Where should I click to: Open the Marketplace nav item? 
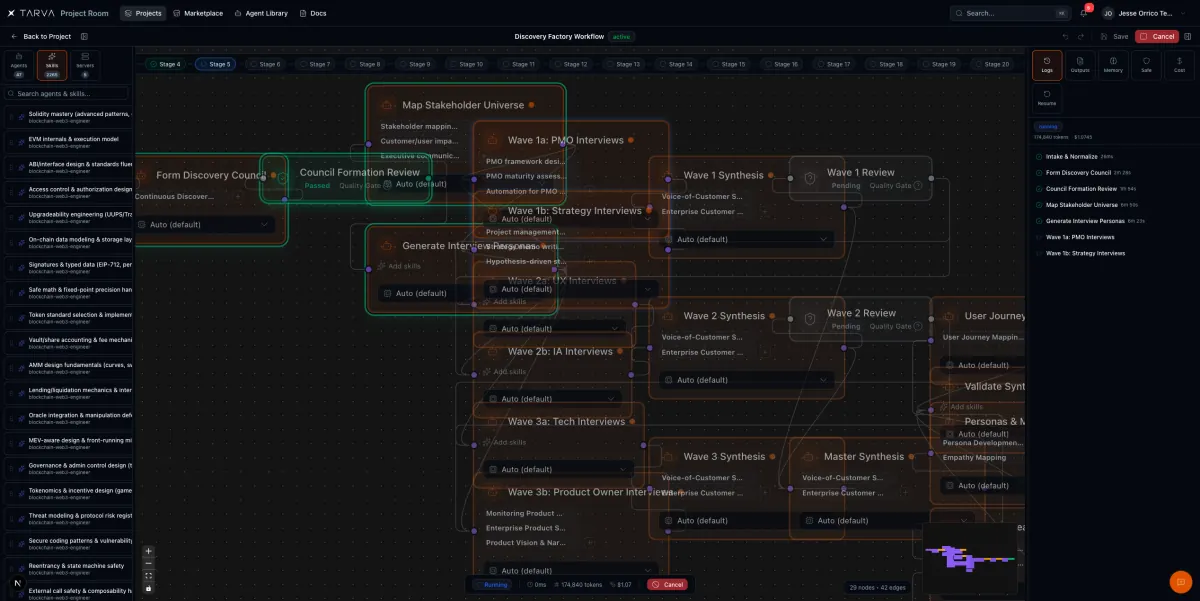tap(198, 13)
